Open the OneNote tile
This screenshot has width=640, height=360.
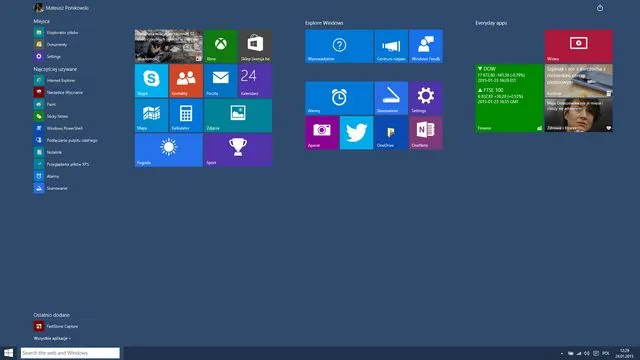tap(426, 133)
